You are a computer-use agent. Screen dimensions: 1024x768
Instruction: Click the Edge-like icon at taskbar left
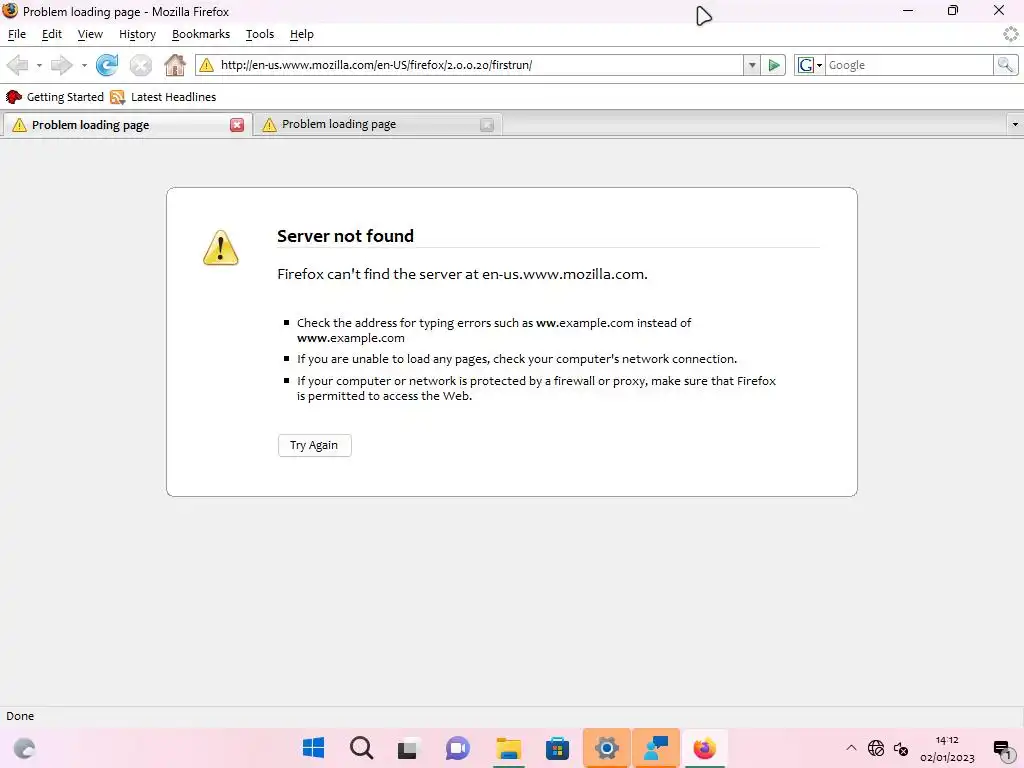(x=24, y=748)
